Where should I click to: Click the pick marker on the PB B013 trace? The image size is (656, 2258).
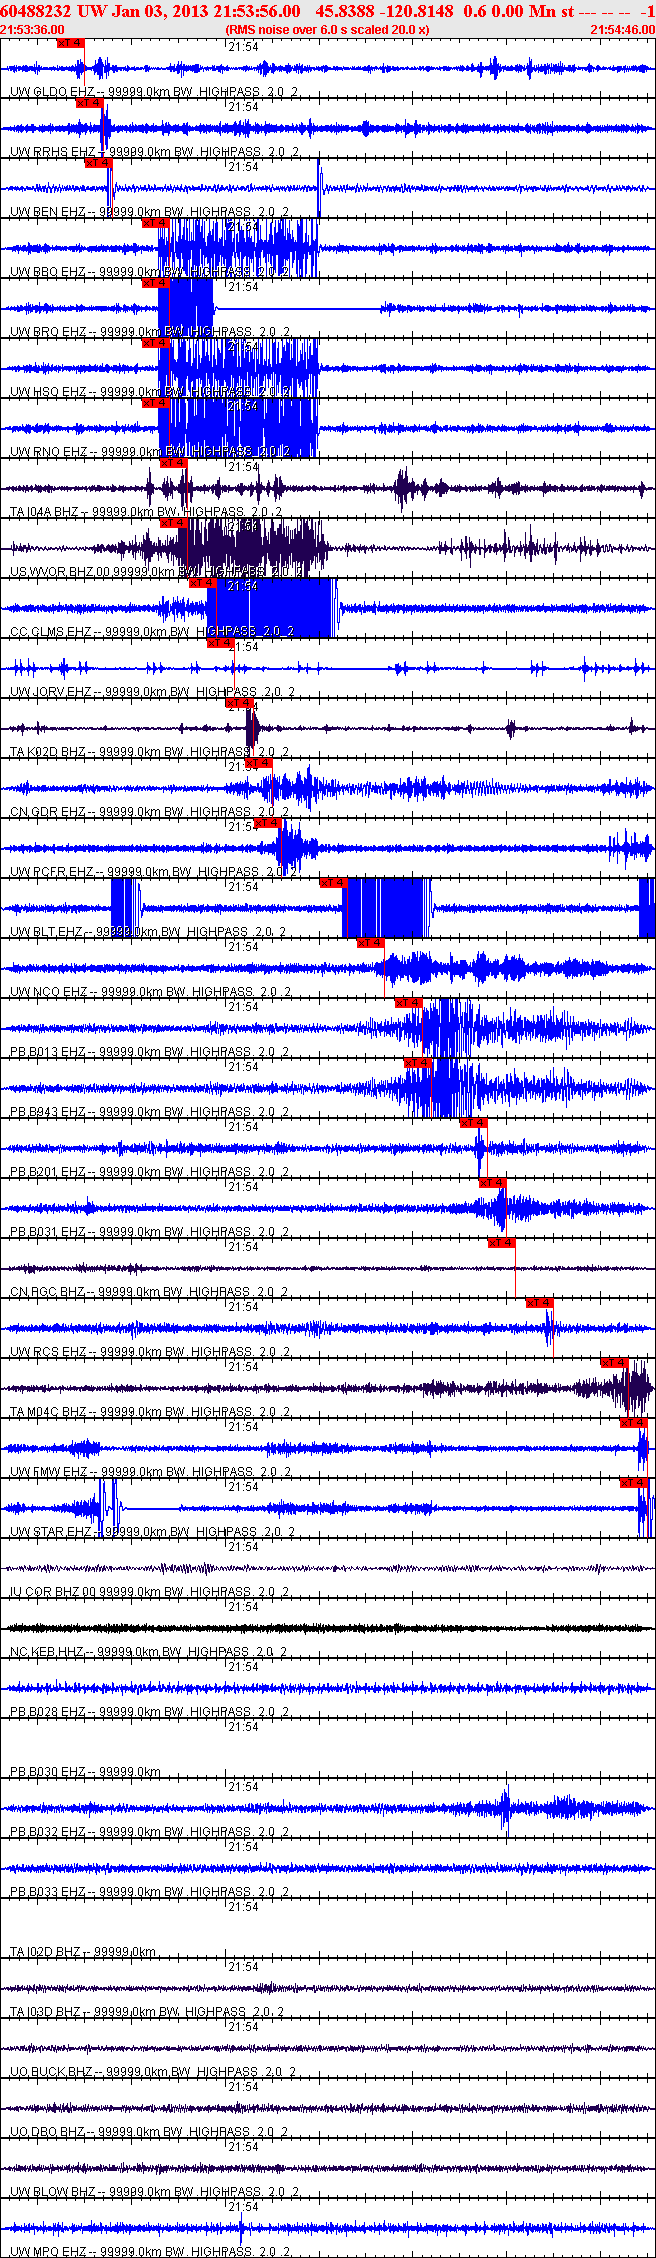(409, 1003)
